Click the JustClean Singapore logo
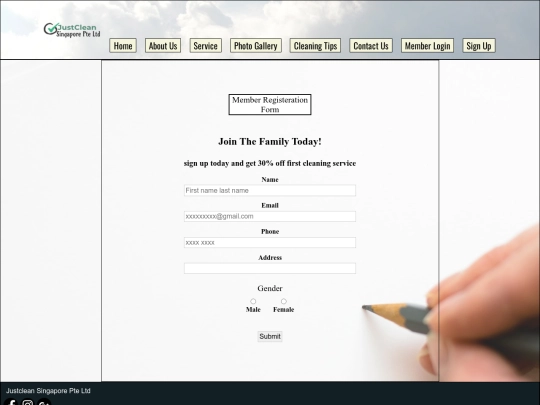The height and width of the screenshot is (405, 540). pos(72,30)
